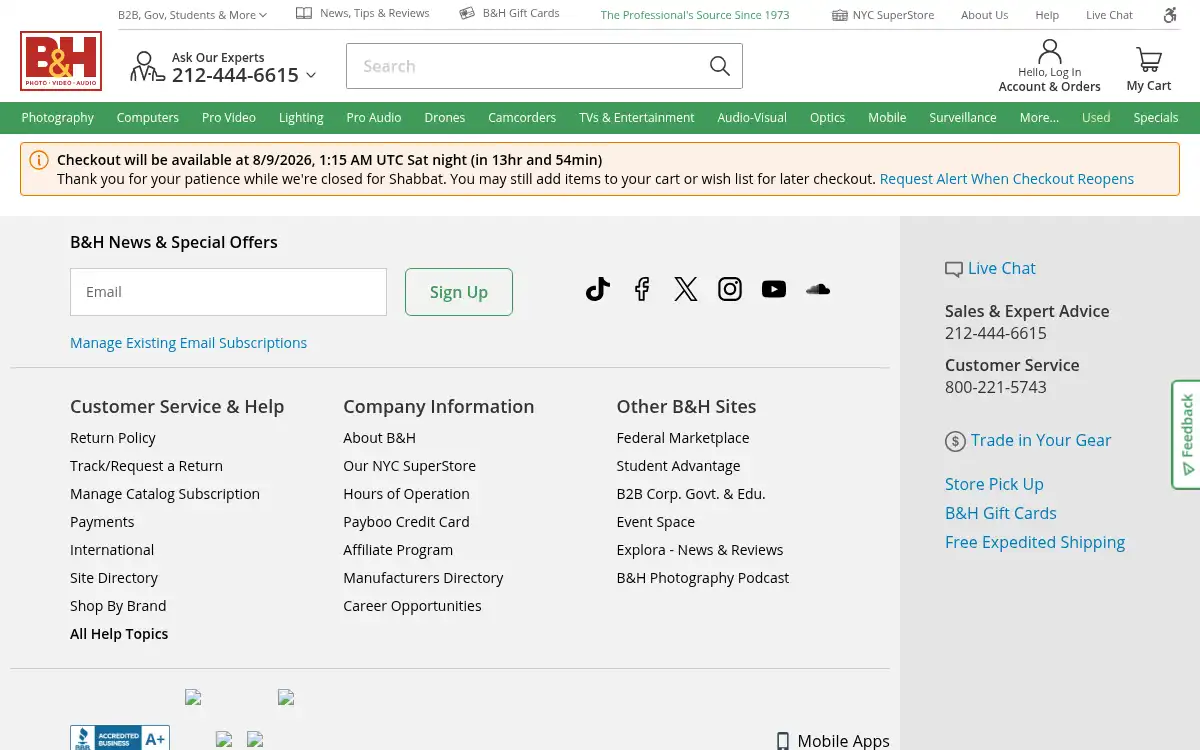Image resolution: width=1200 pixels, height=750 pixels.
Task: Focus the Email input field
Action: point(228,292)
